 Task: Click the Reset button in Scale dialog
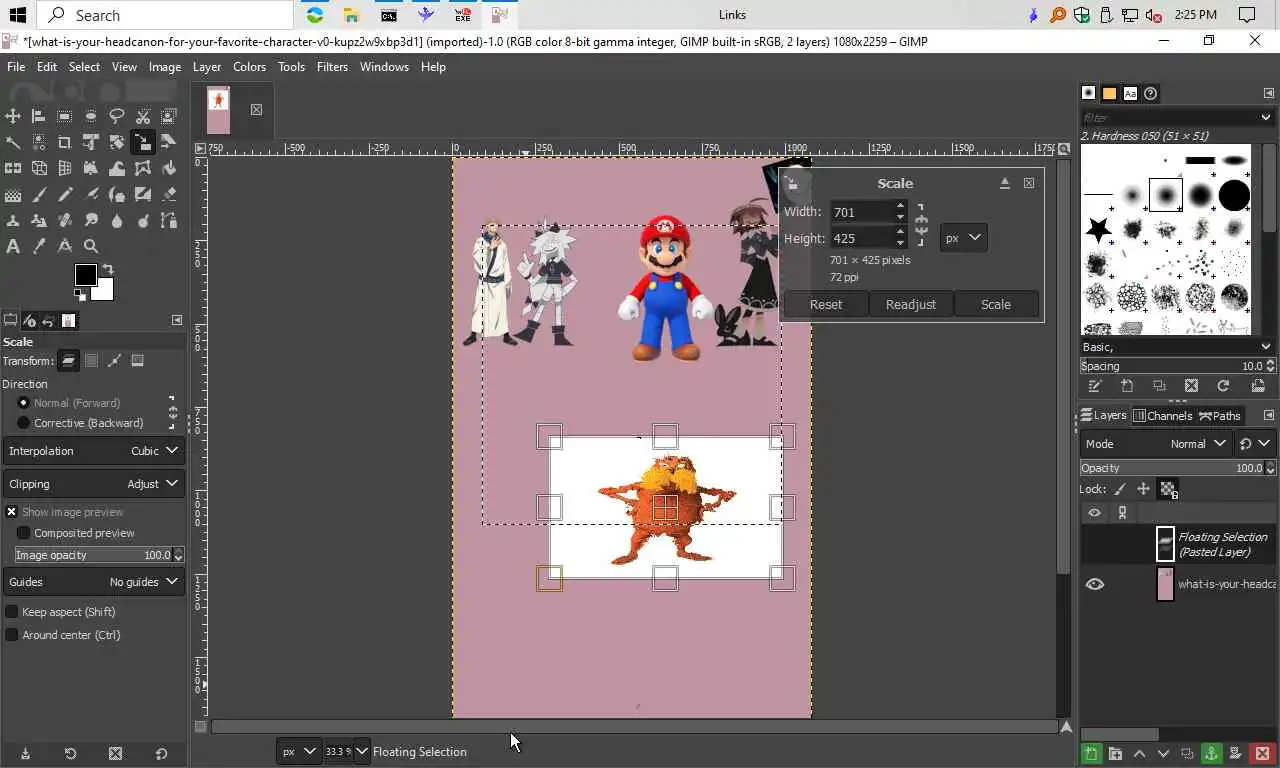pos(826,304)
